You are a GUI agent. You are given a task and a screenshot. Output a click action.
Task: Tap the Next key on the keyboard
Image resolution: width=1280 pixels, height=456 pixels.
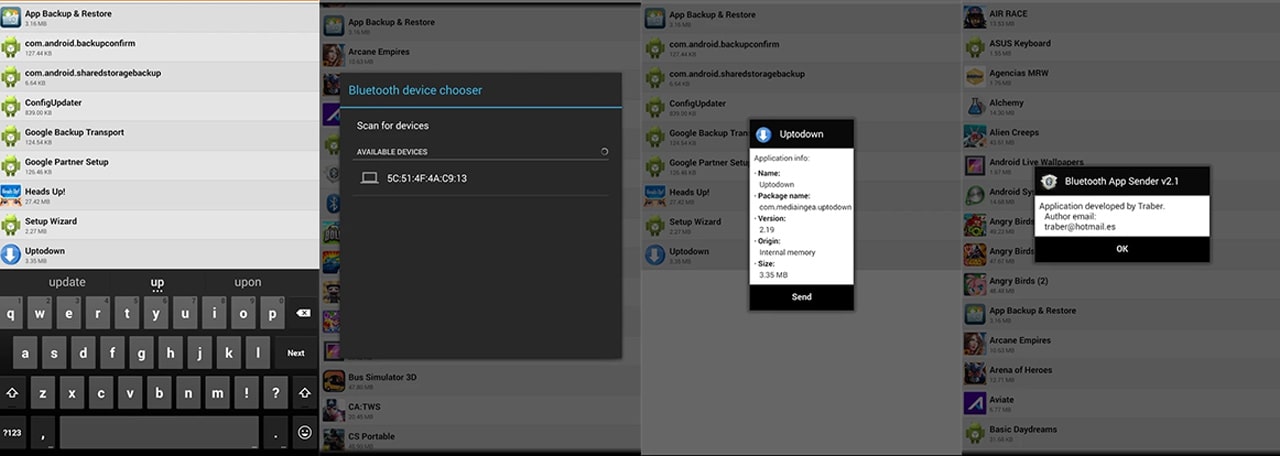[296, 353]
